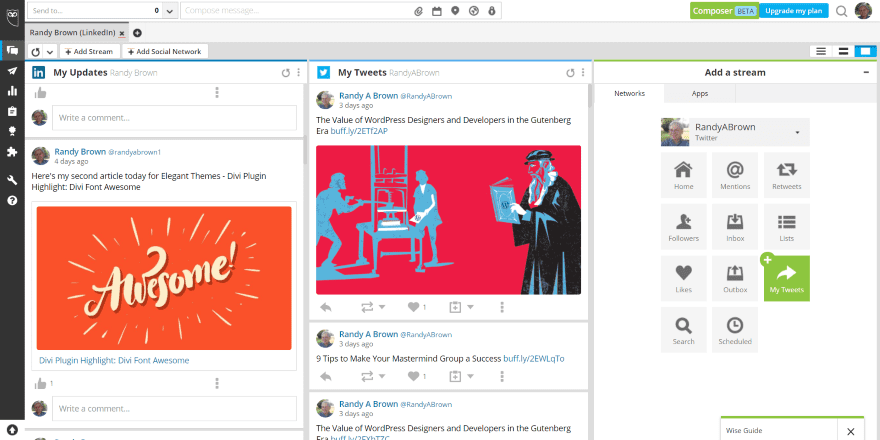Expand assign options arrow on Gutenberg image tweet
Viewport: 880px width, 440px height.
470,307
